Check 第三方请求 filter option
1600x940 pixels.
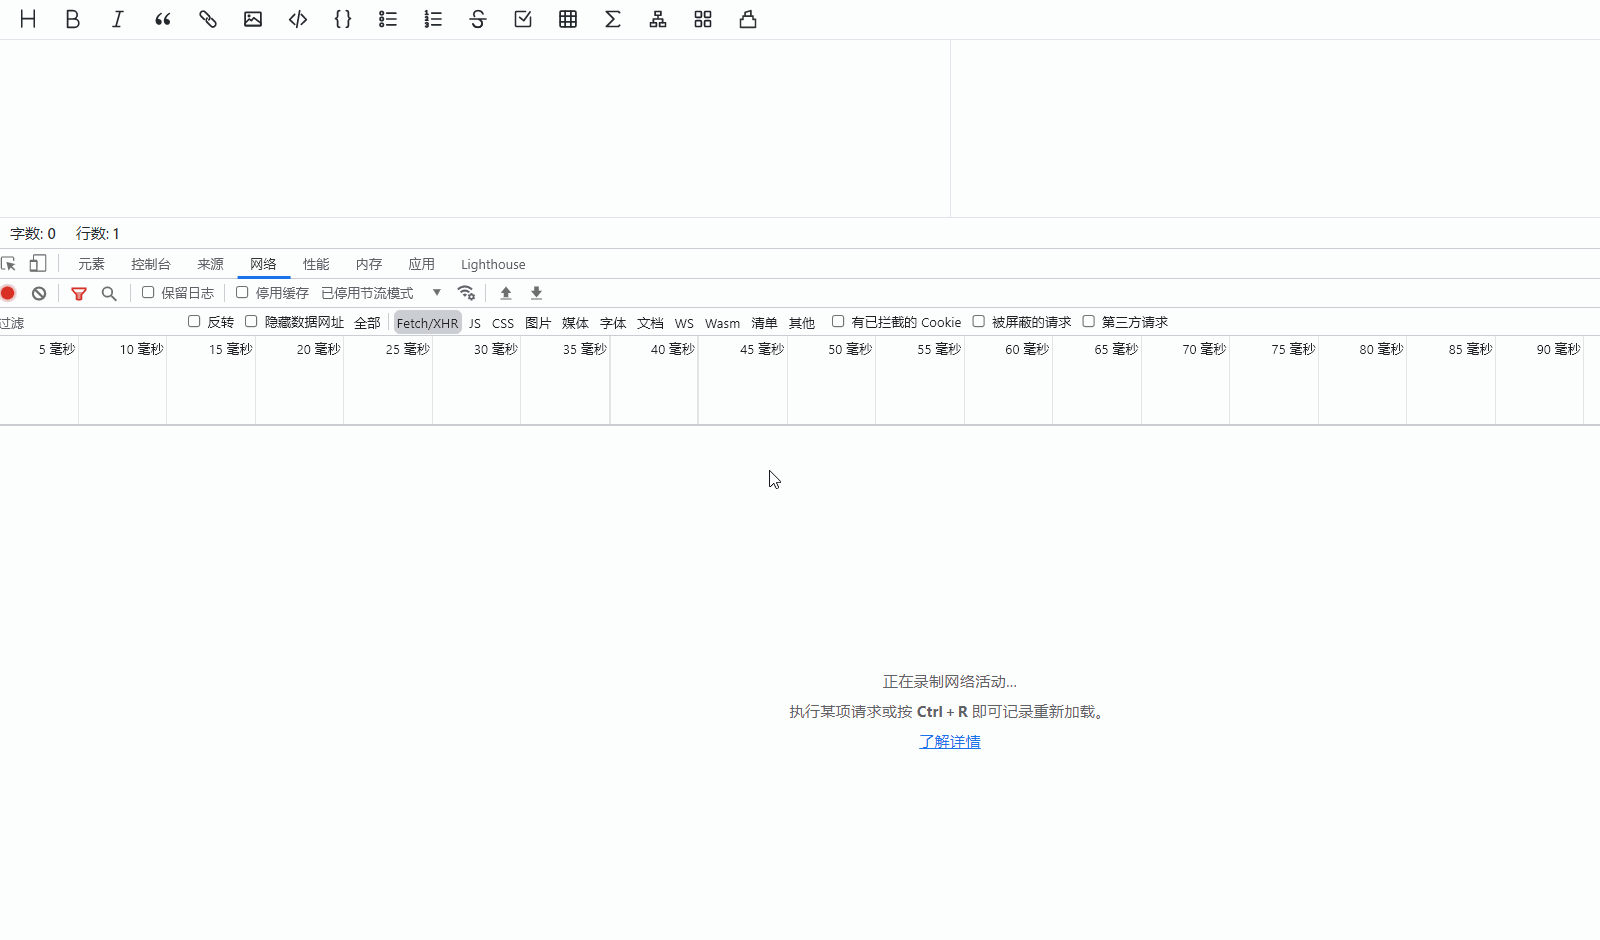coord(1088,321)
